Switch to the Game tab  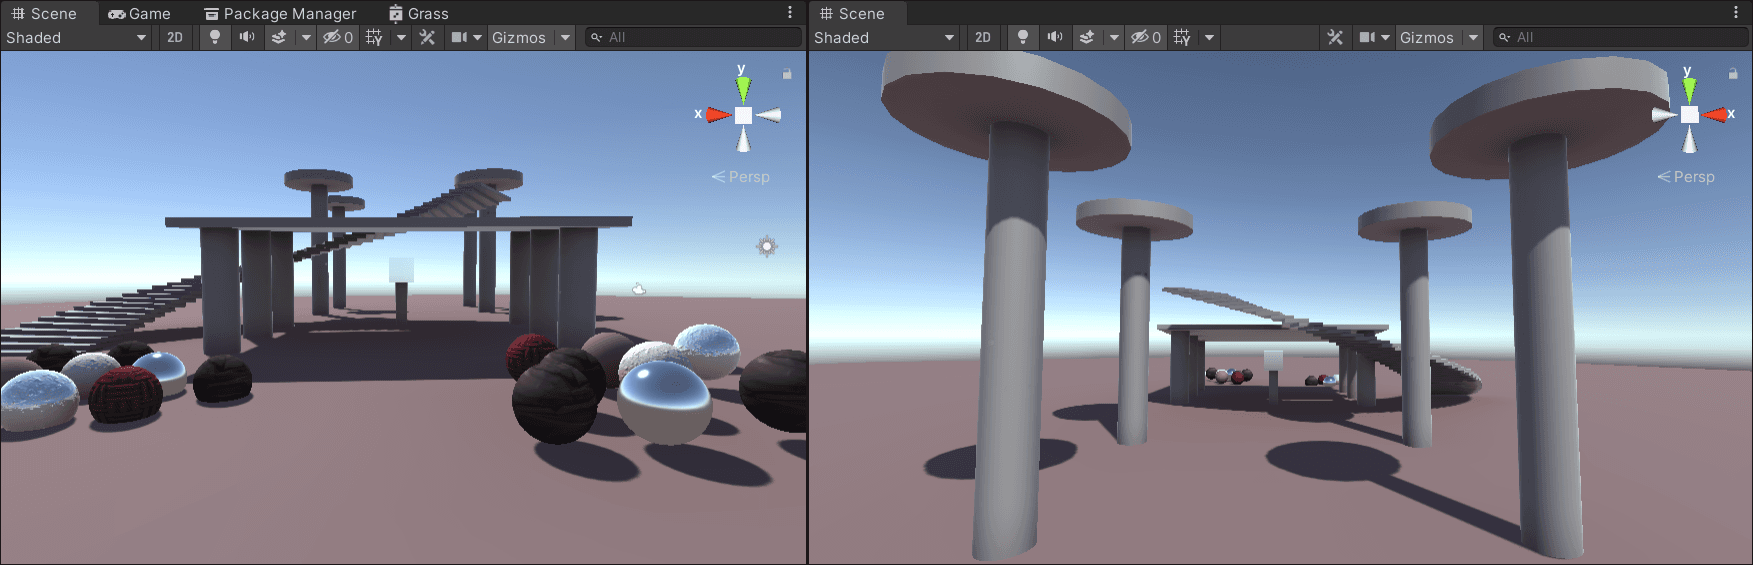[139, 13]
